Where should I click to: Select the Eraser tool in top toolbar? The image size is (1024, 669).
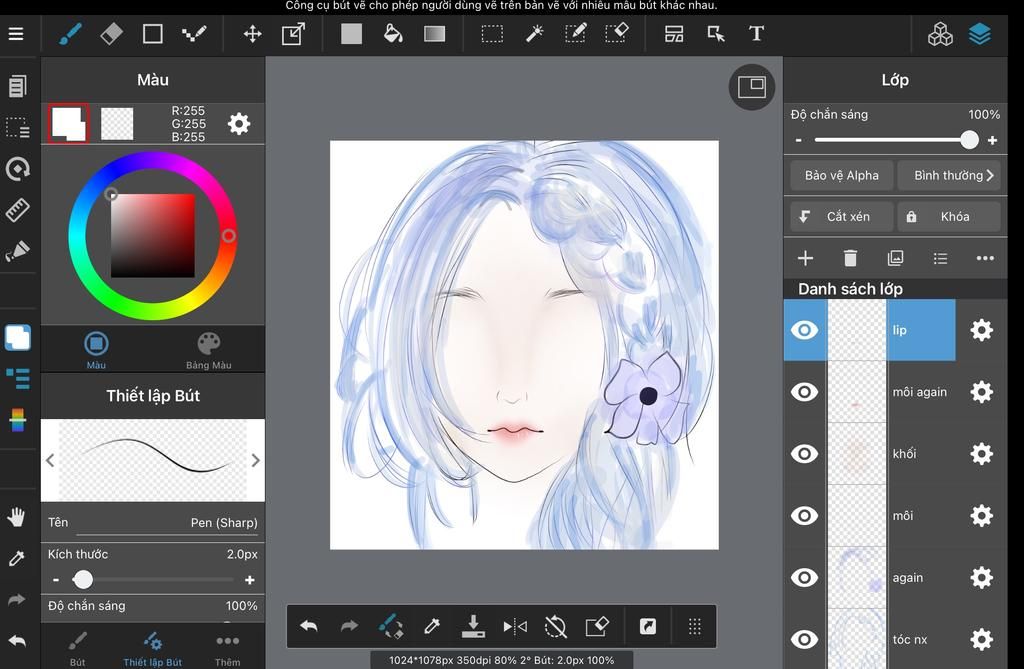tap(111, 34)
